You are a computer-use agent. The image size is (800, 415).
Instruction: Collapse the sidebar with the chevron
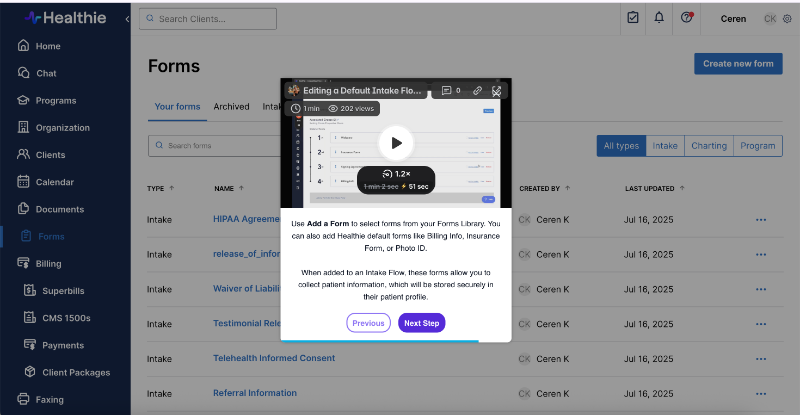point(127,19)
